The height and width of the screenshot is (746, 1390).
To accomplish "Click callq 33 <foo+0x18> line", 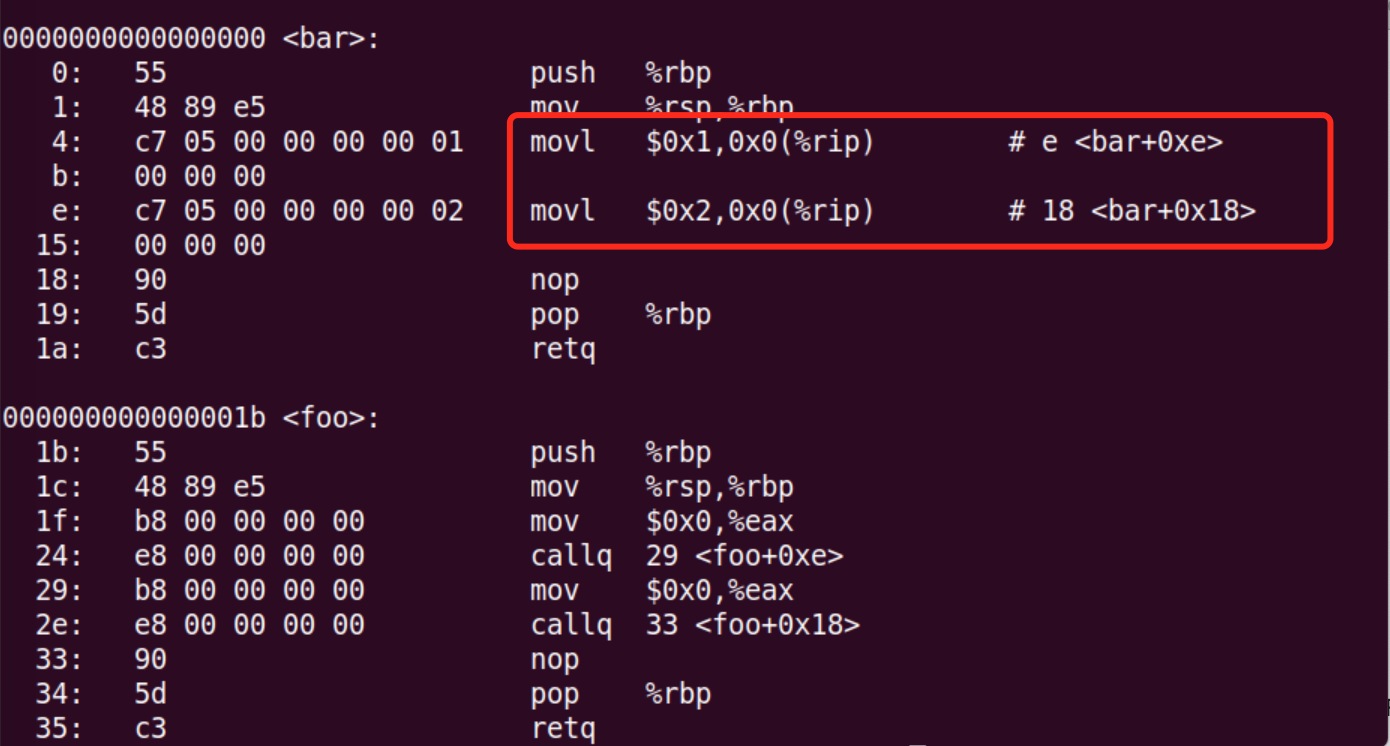I will point(695,625).
